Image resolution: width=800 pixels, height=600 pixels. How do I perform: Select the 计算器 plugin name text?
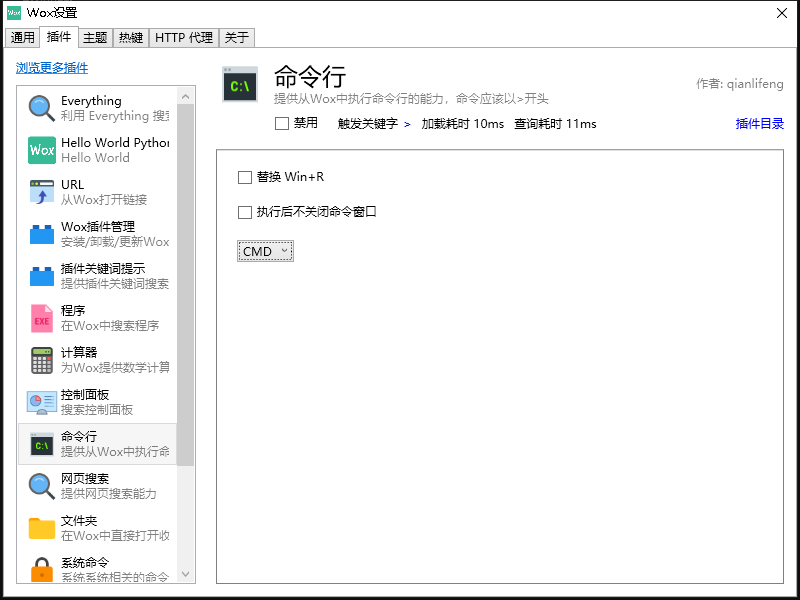(79, 352)
